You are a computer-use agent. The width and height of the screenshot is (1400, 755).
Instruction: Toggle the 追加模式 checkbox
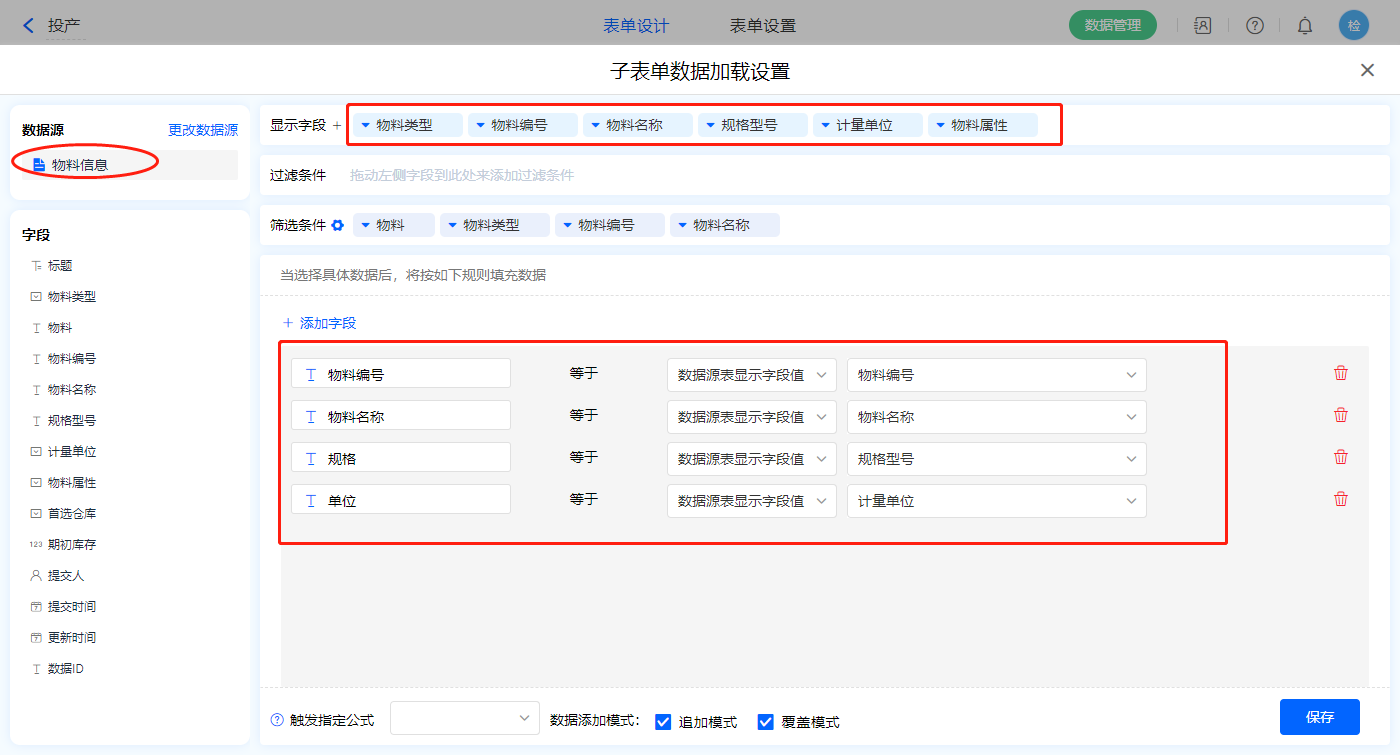(663, 722)
